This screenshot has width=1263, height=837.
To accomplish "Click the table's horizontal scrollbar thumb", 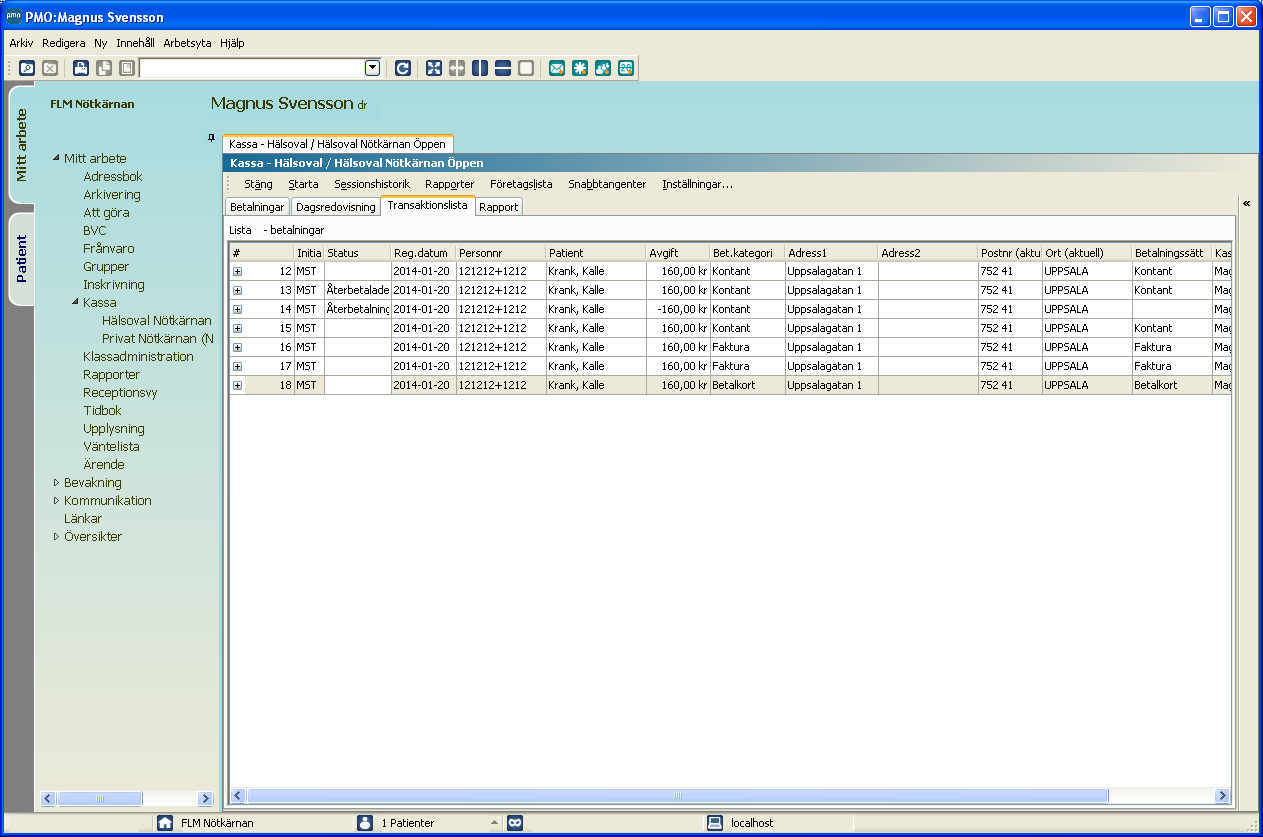I will pyautogui.click(x=677, y=796).
